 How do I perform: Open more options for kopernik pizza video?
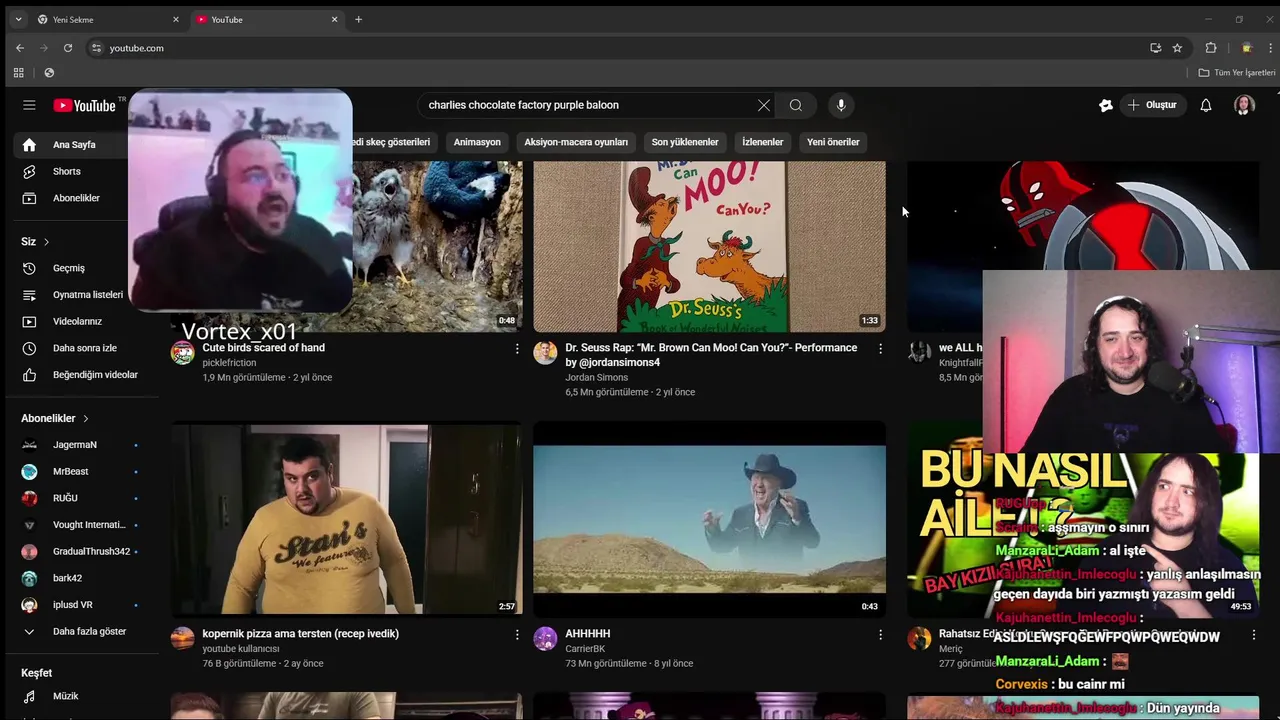pos(517,634)
